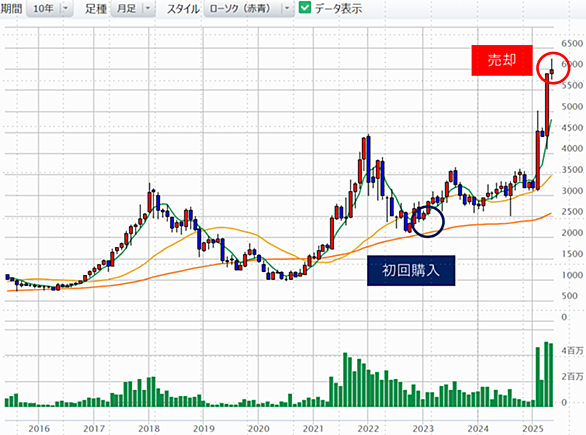Click the 5500 price axis label
The image size is (586, 435).
point(572,85)
